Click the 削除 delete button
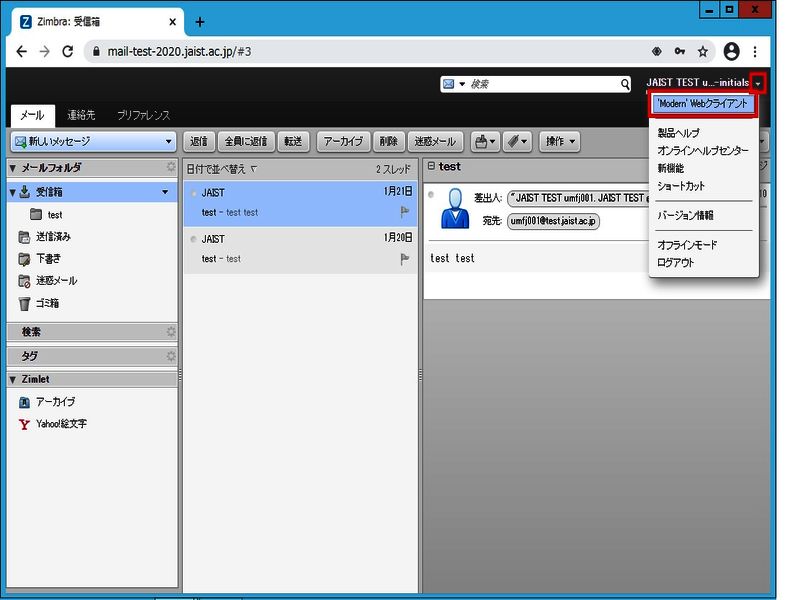 pos(389,142)
